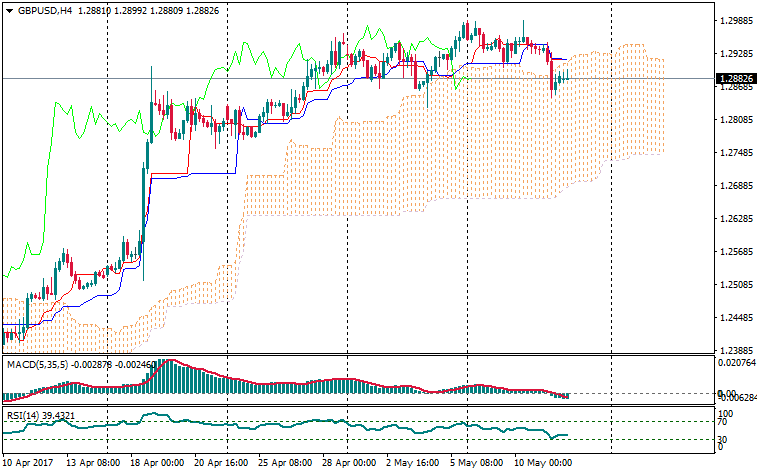Click the 1.29885 price axis level
Viewport: 757px width, 474px height.
point(735,21)
